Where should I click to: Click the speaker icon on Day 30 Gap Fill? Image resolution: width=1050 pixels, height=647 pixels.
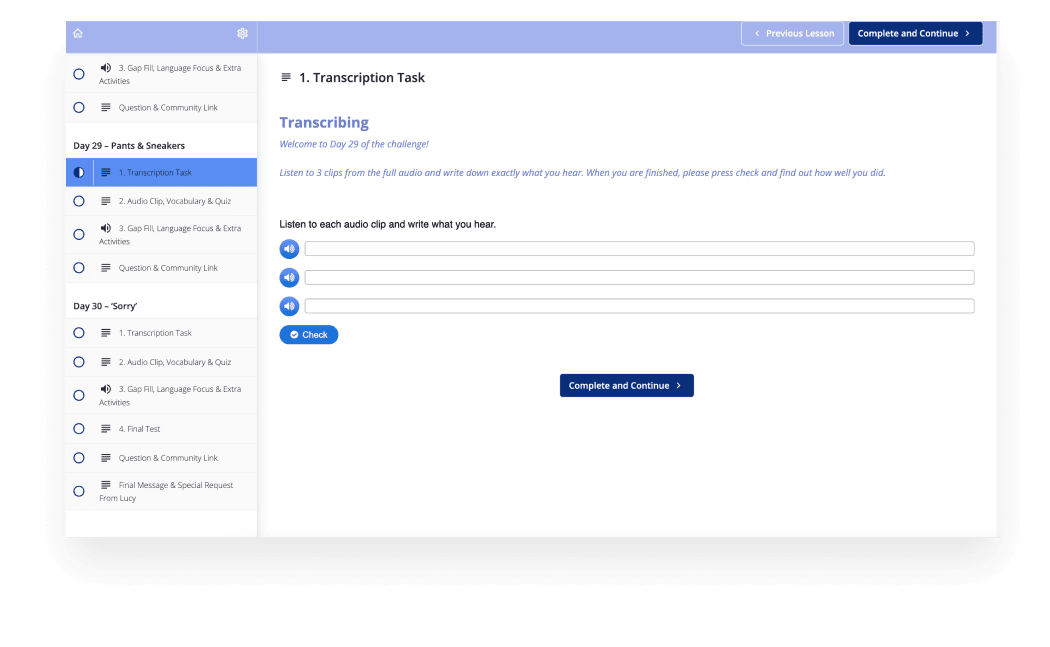click(106, 389)
